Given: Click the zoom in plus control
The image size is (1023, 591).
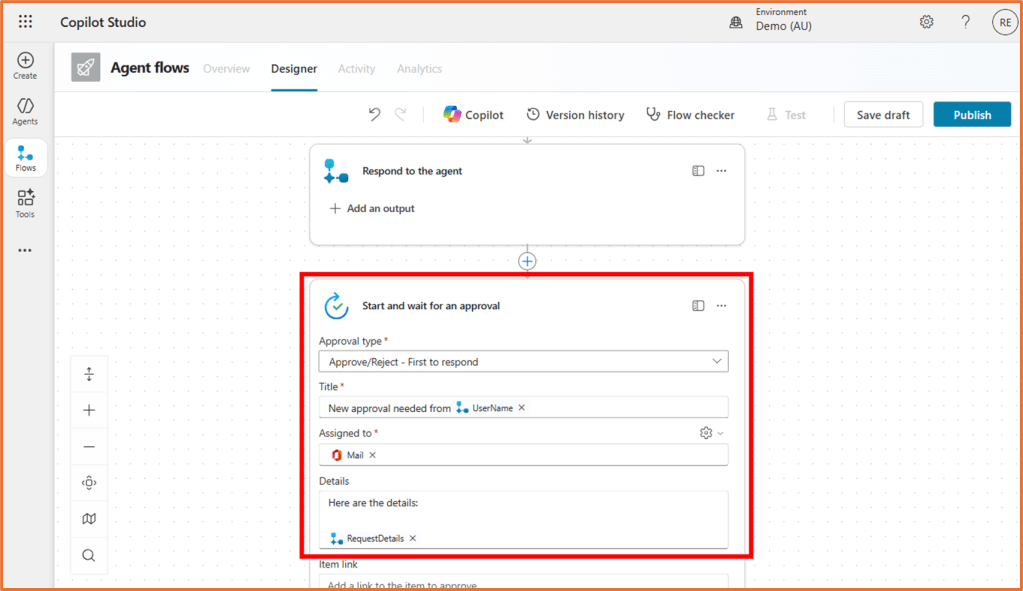Looking at the screenshot, I should point(89,410).
